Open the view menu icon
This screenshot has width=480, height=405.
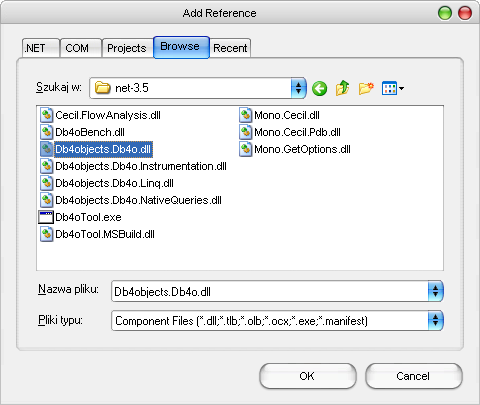click(389, 88)
